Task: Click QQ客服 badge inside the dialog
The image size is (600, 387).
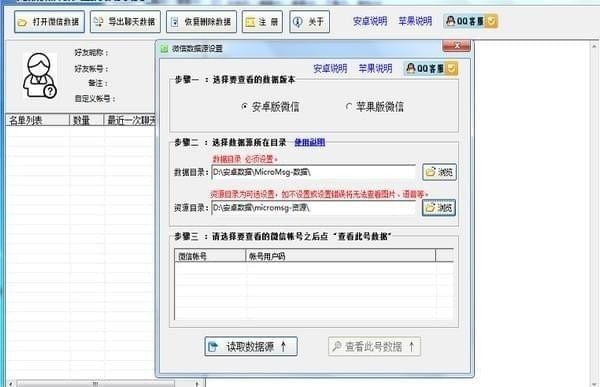Action: coord(431,69)
